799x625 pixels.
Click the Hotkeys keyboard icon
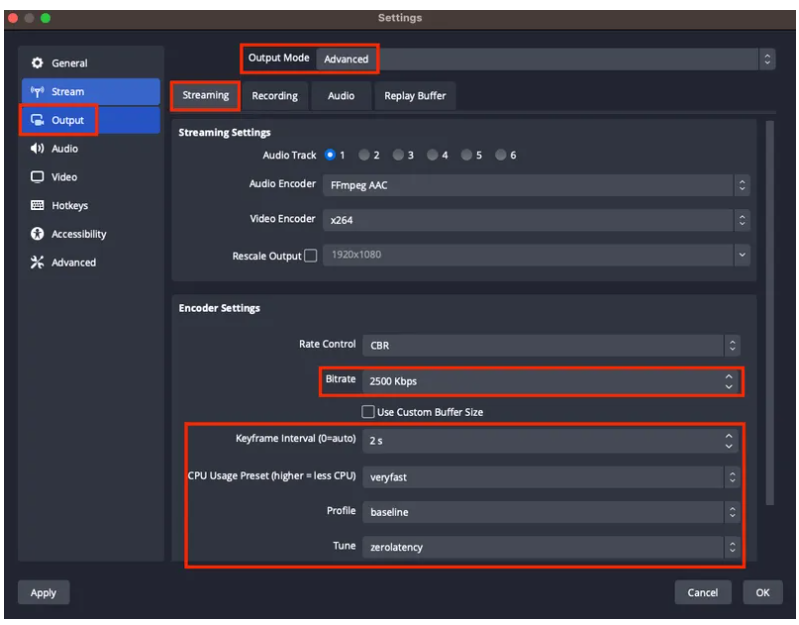coord(37,205)
